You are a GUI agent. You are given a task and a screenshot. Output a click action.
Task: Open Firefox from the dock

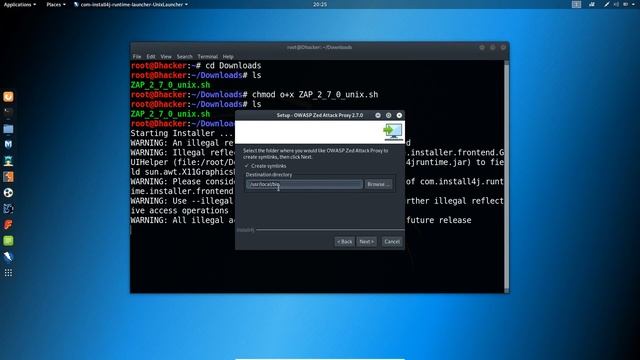pos(8,97)
